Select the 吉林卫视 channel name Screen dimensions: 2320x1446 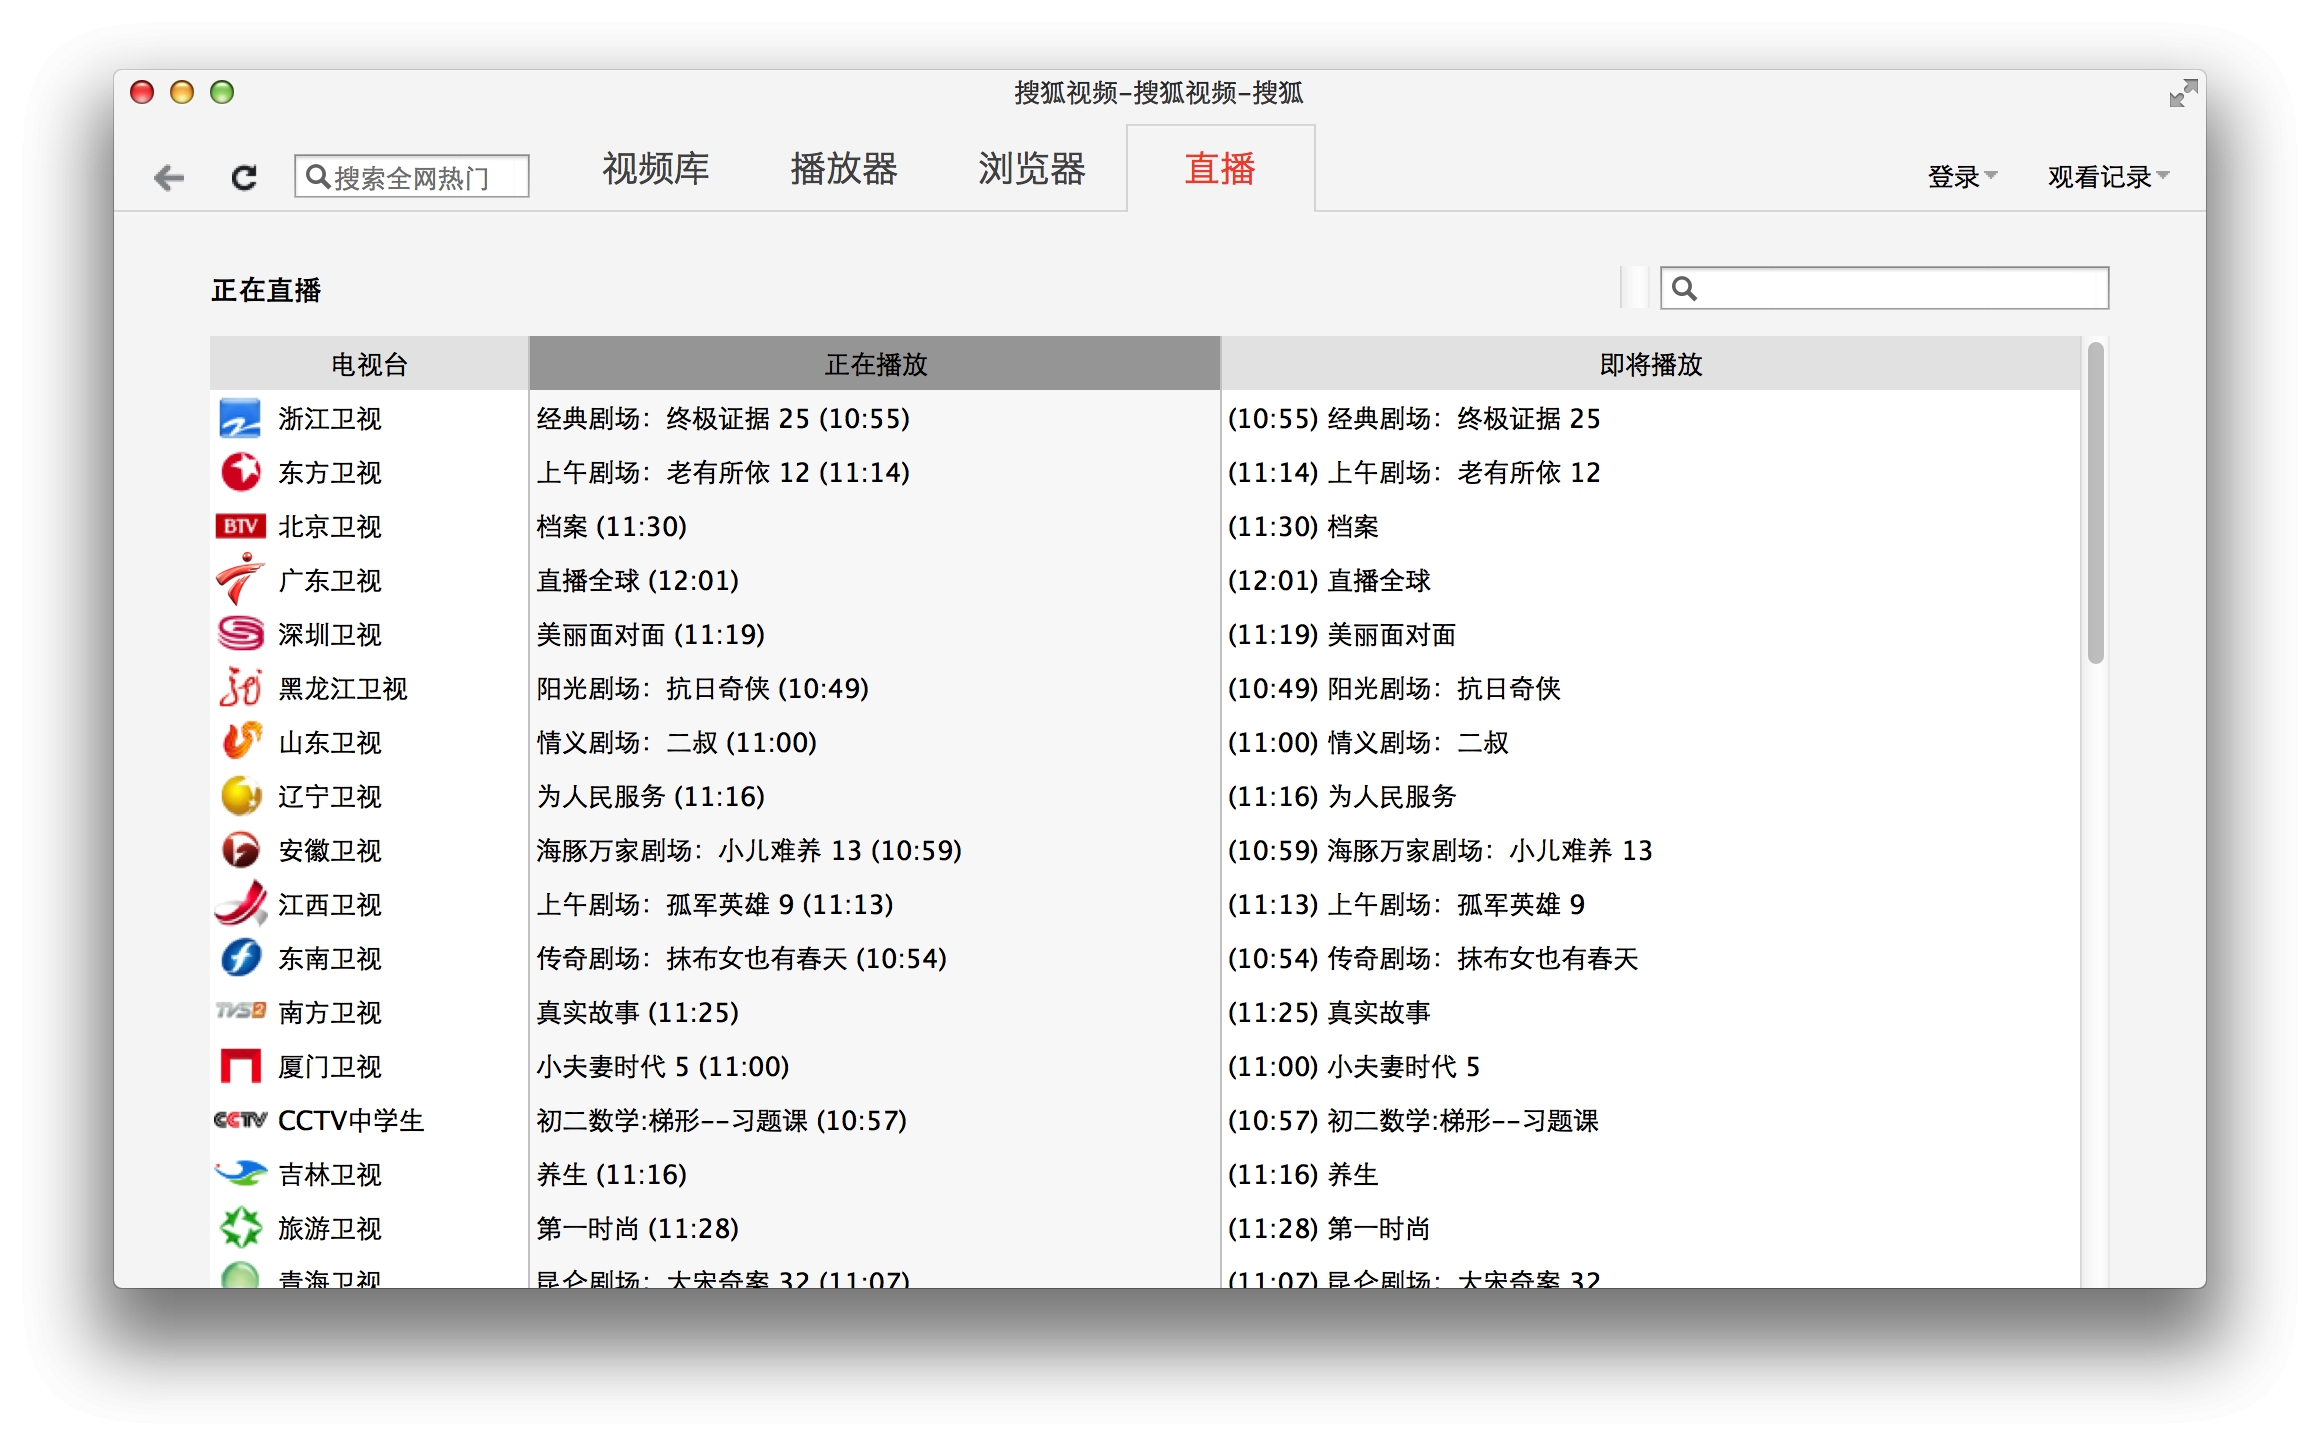[329, 1175]
